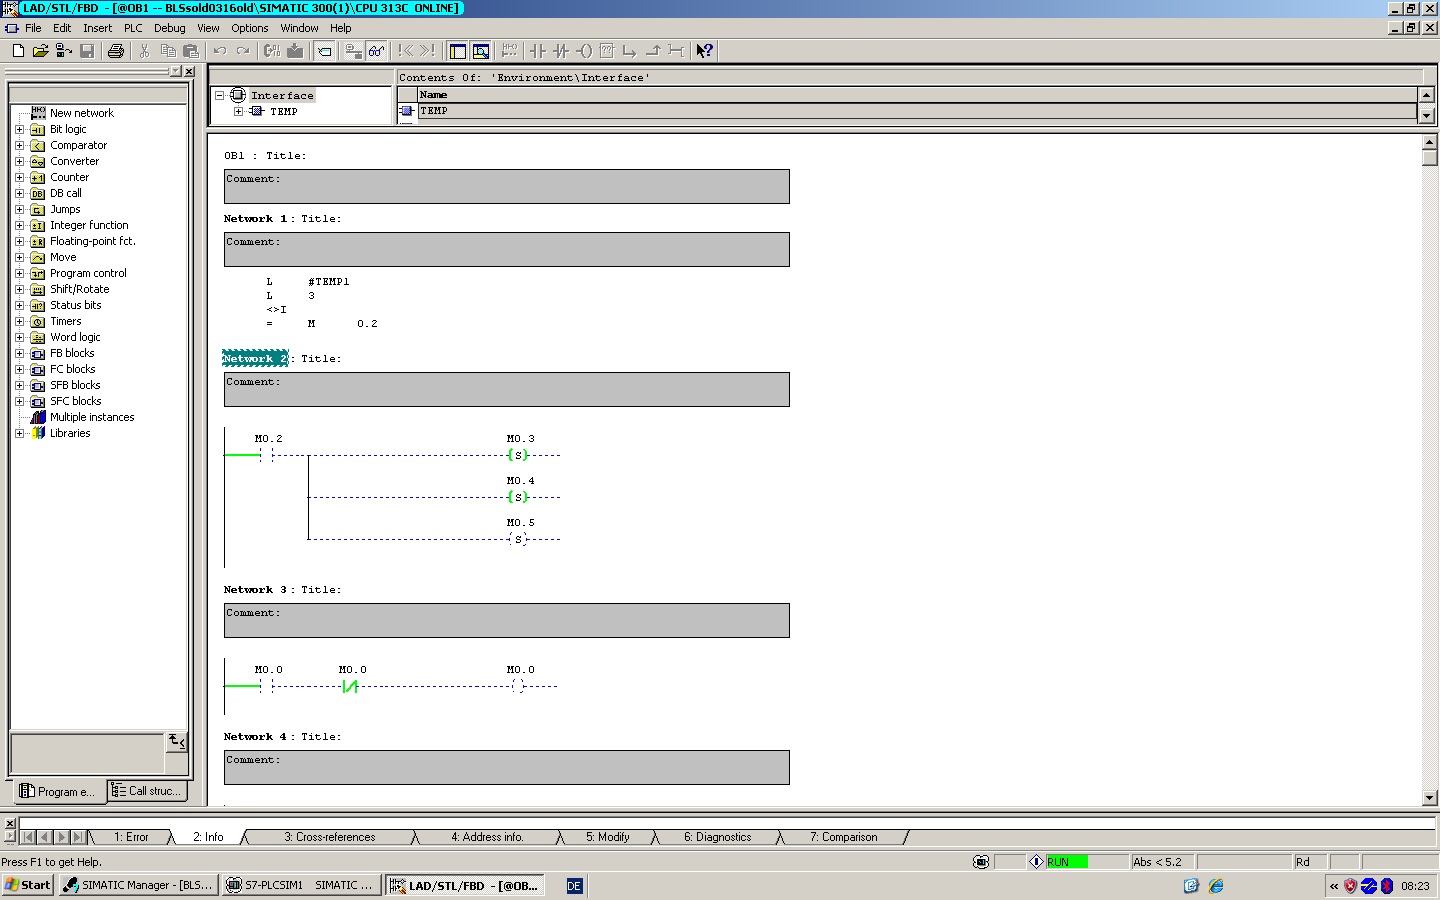Viewport: 1440px width, 900px height.
Task: Toggle program monitoring with the glasses icon
Action: 376,51
